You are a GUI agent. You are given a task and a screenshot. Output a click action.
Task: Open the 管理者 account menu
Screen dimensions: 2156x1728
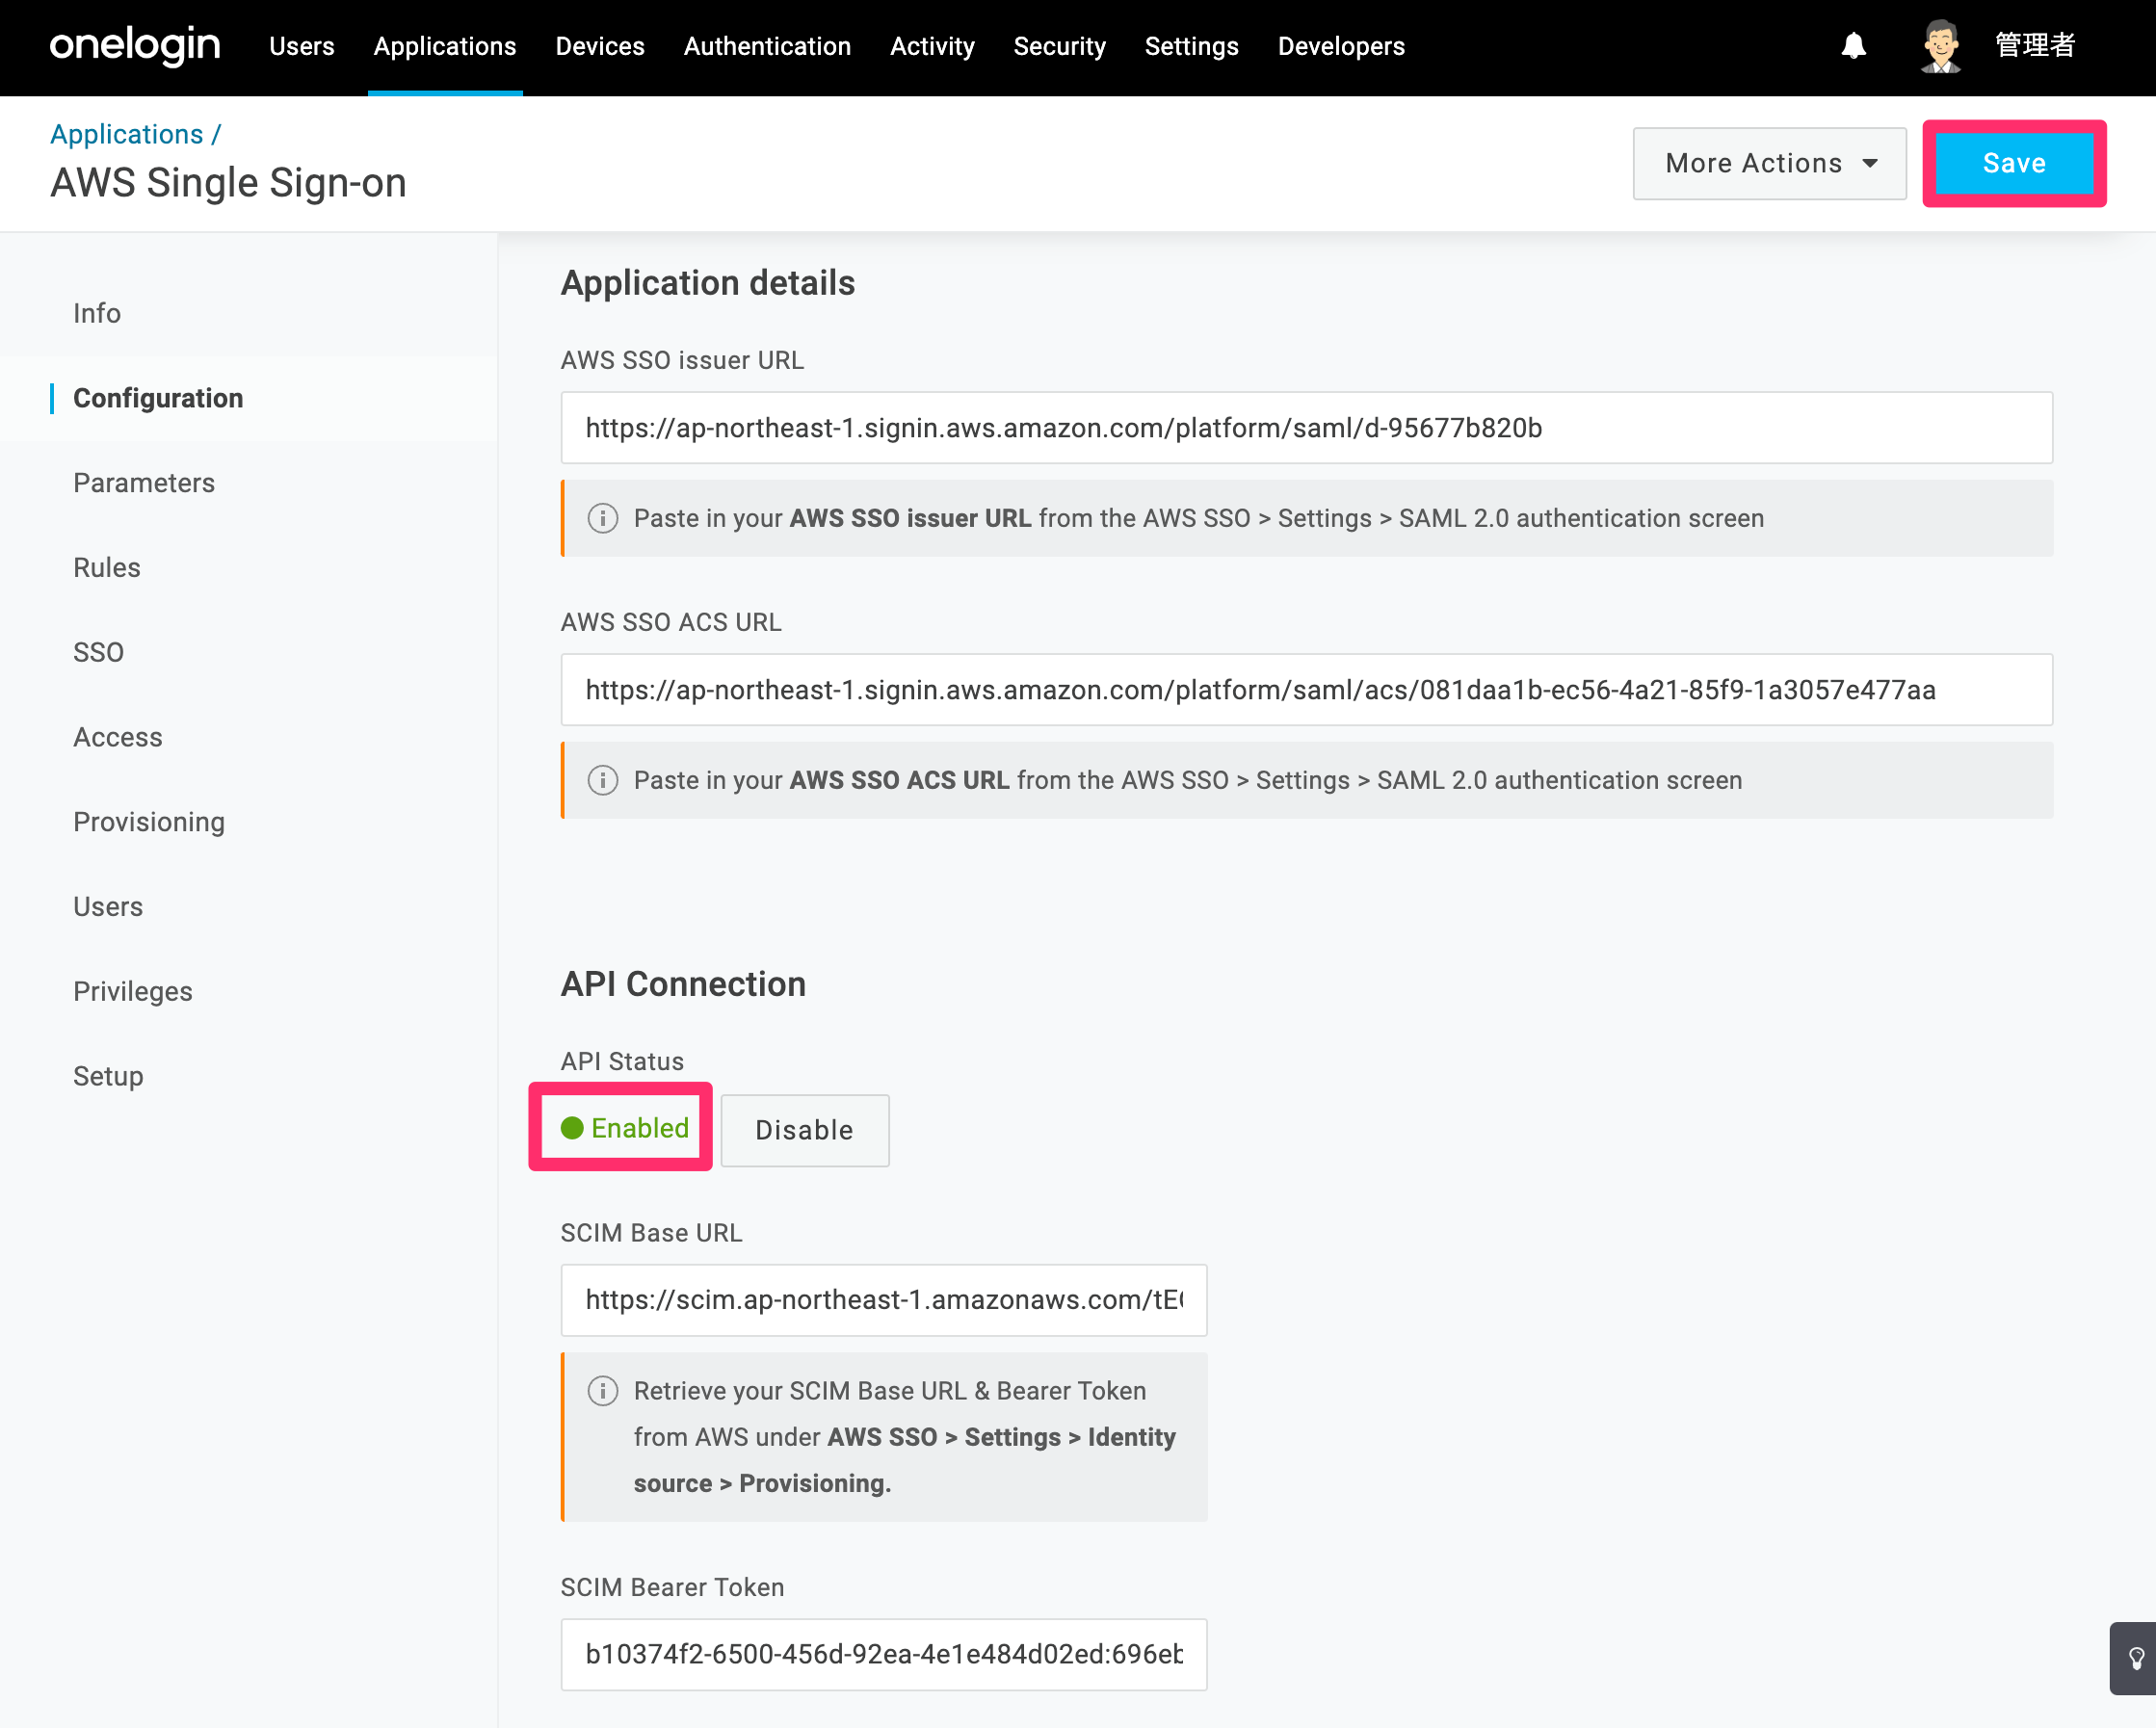(2035, 46)
